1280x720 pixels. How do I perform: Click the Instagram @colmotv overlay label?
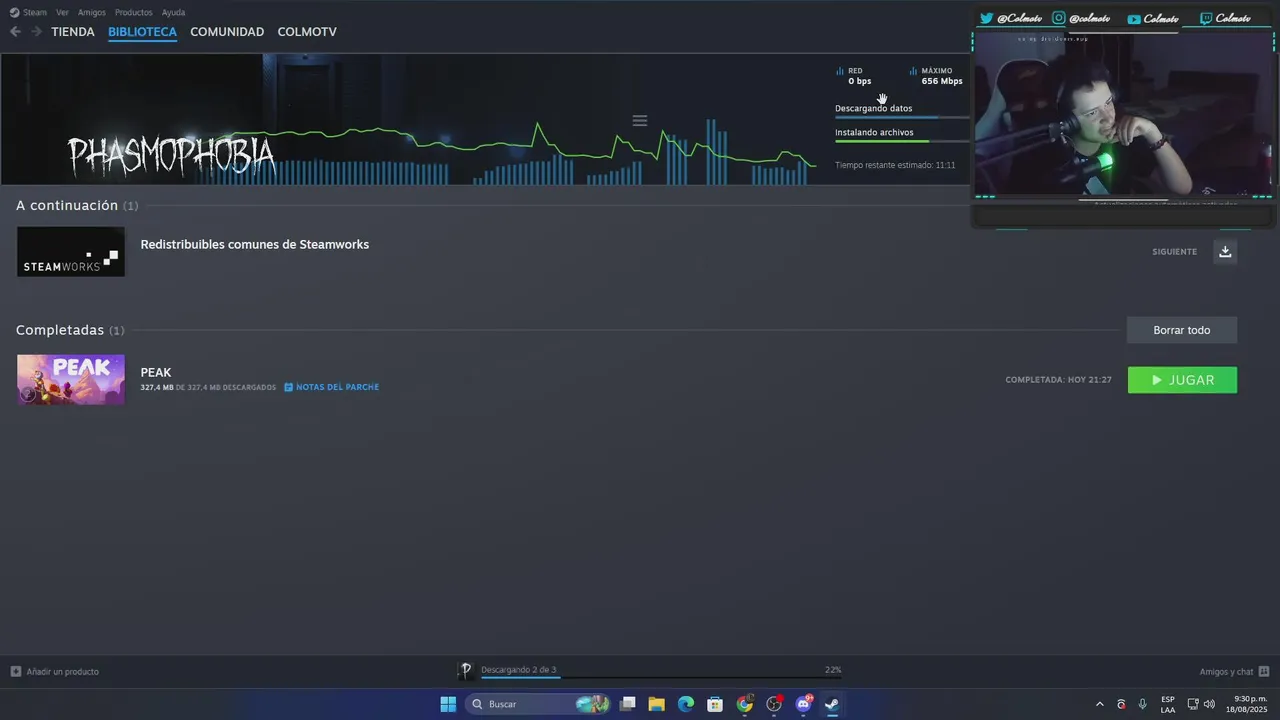coord(1081,18)
